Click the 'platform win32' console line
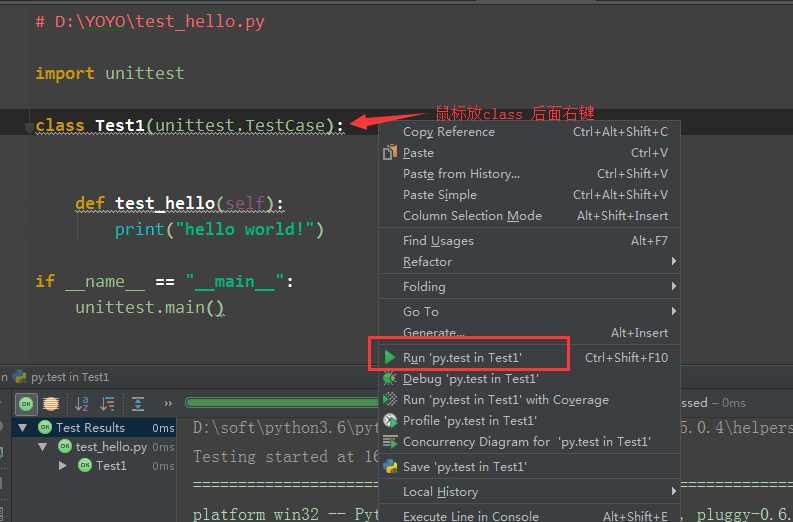793x522 pixels. point(286,514)
